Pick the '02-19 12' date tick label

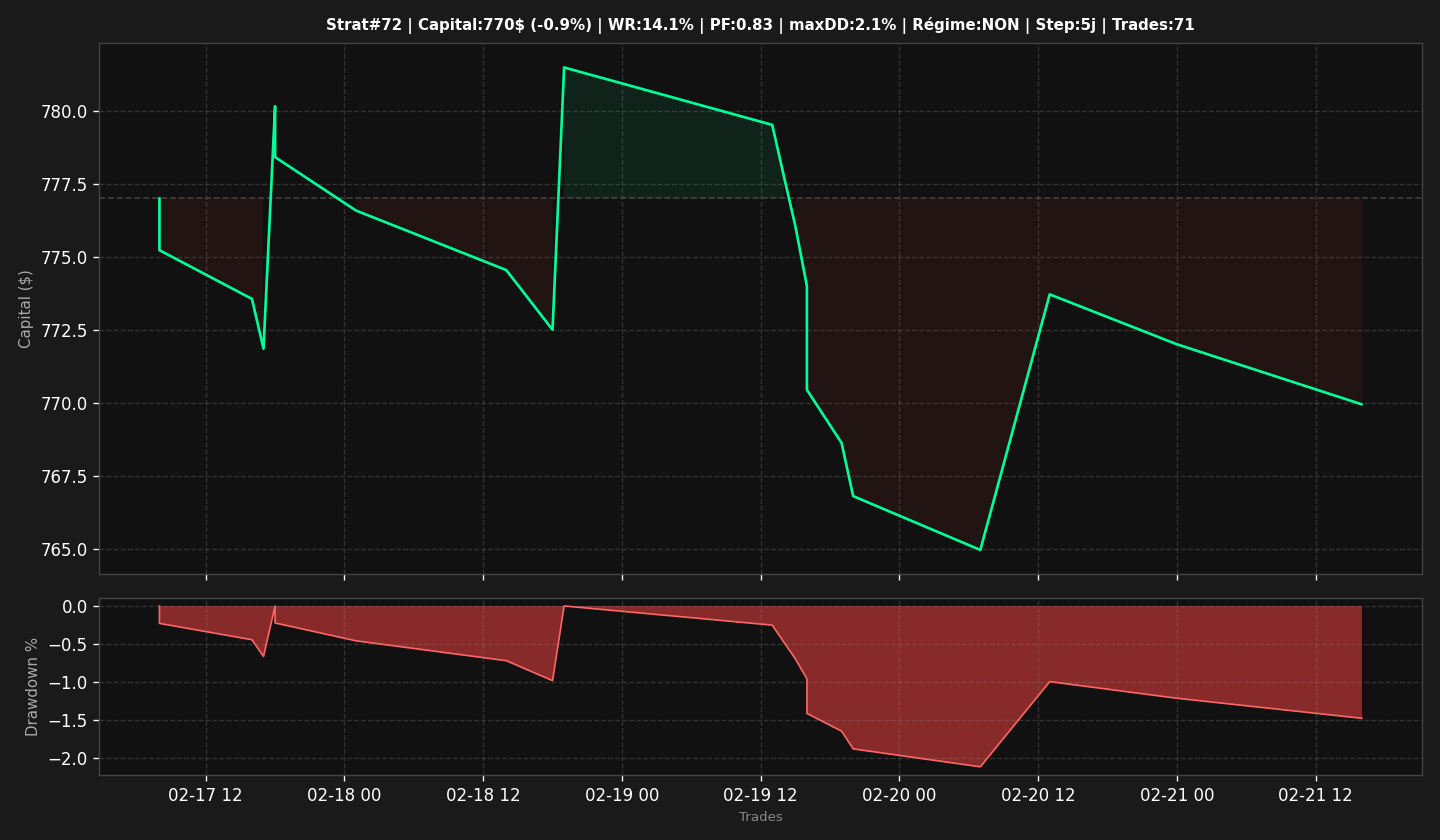click(761, 795)
